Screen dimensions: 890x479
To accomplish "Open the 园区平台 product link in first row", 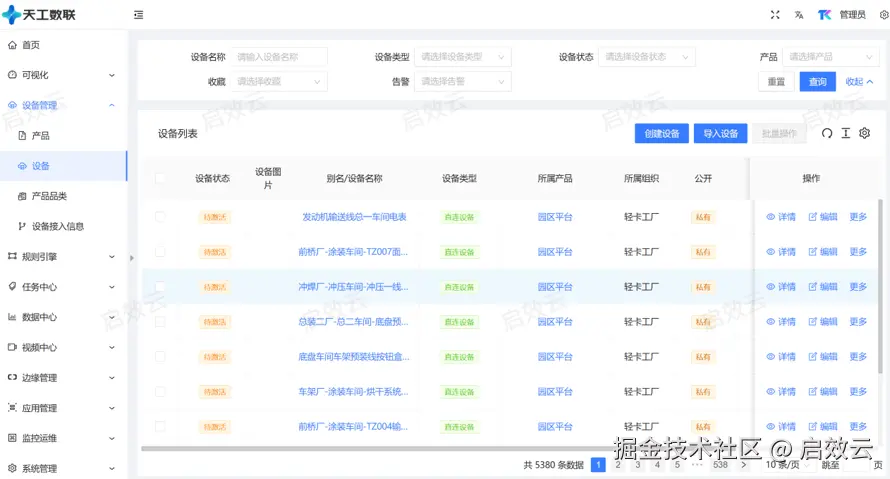I will (555, 217).
